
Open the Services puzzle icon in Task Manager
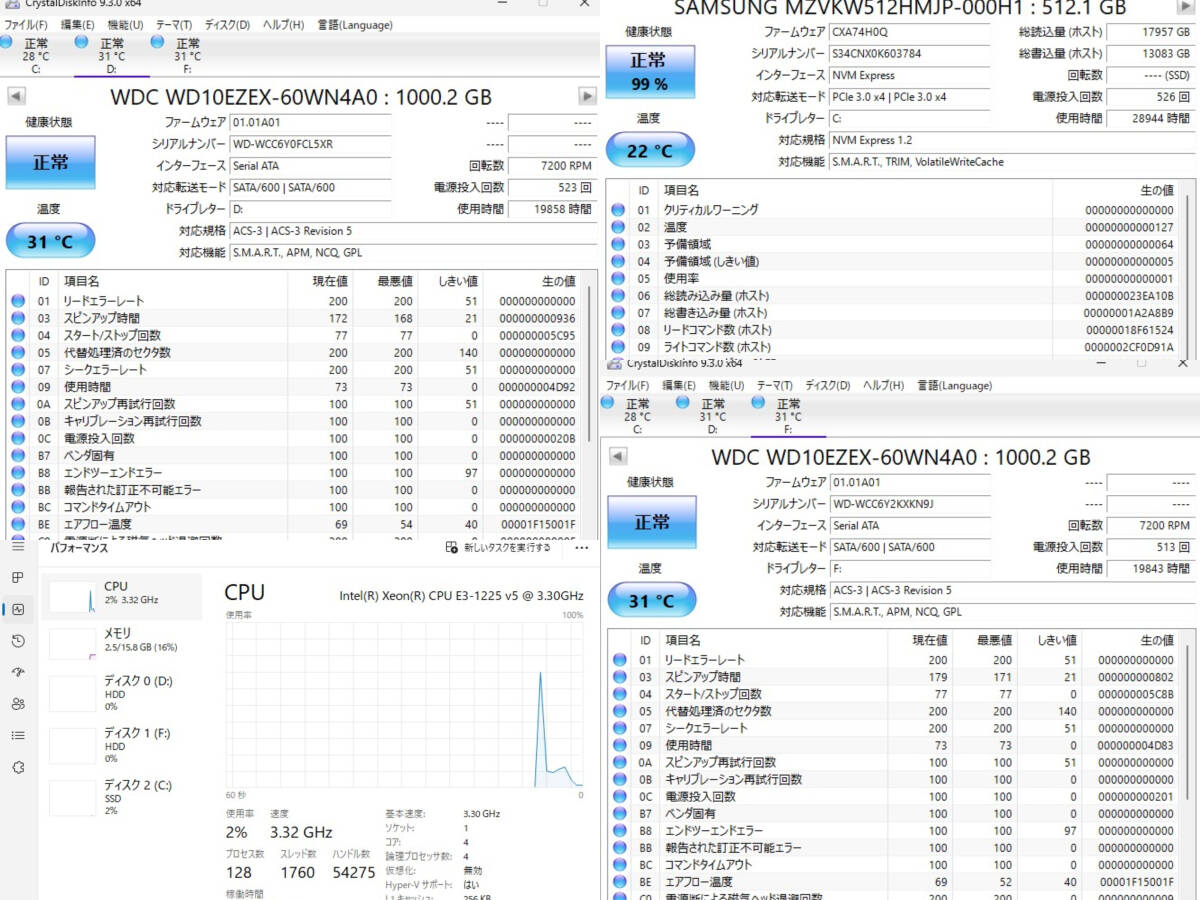click(17, 767)
